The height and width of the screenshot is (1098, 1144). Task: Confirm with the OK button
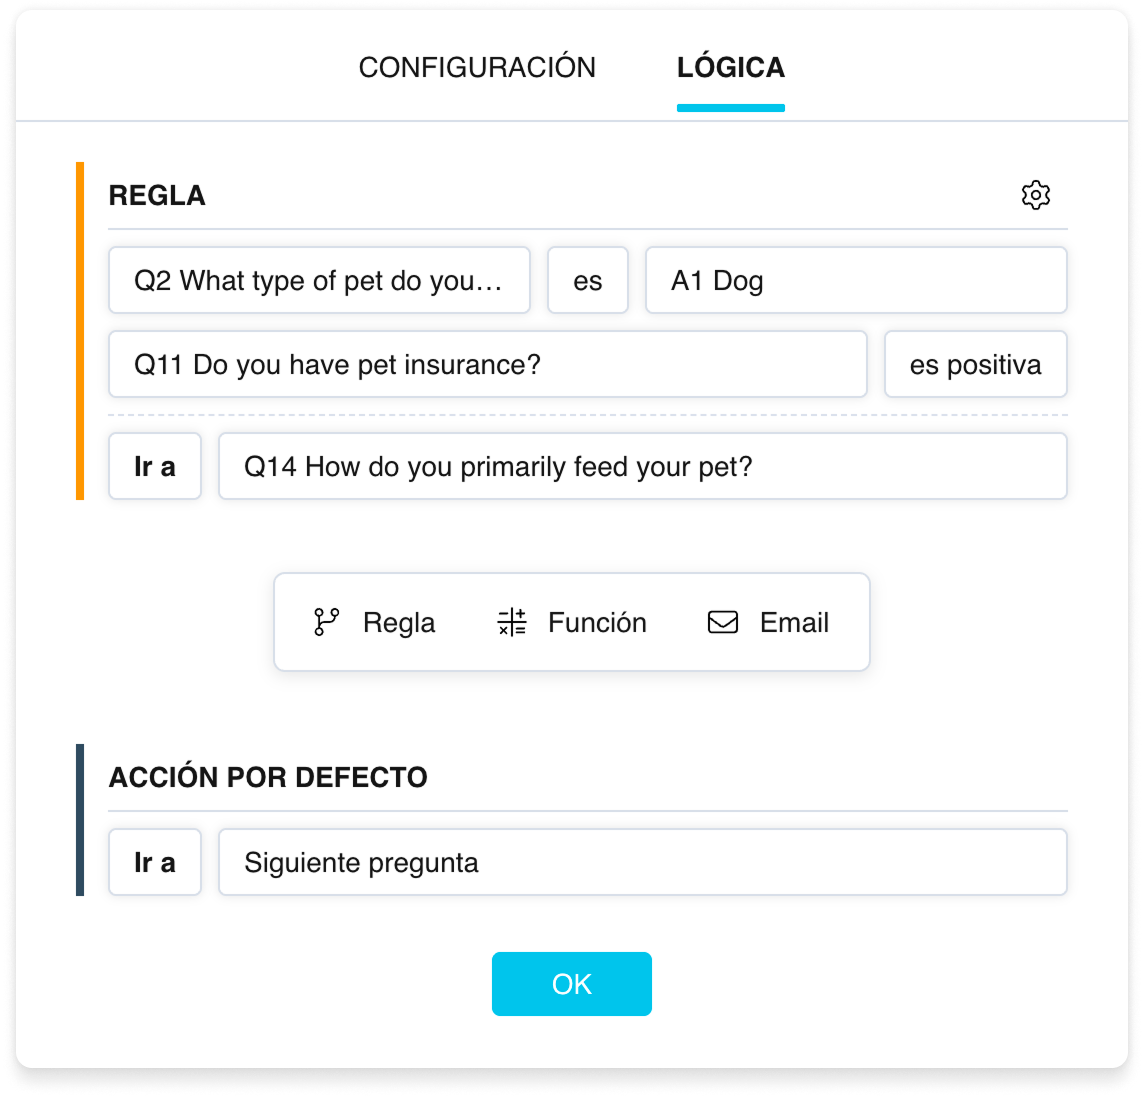coord(571,983)
